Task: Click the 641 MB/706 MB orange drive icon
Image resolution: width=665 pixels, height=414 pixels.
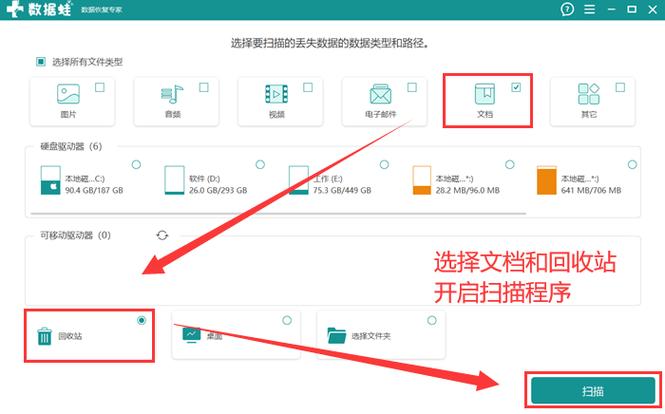Action: pos(547,180)
